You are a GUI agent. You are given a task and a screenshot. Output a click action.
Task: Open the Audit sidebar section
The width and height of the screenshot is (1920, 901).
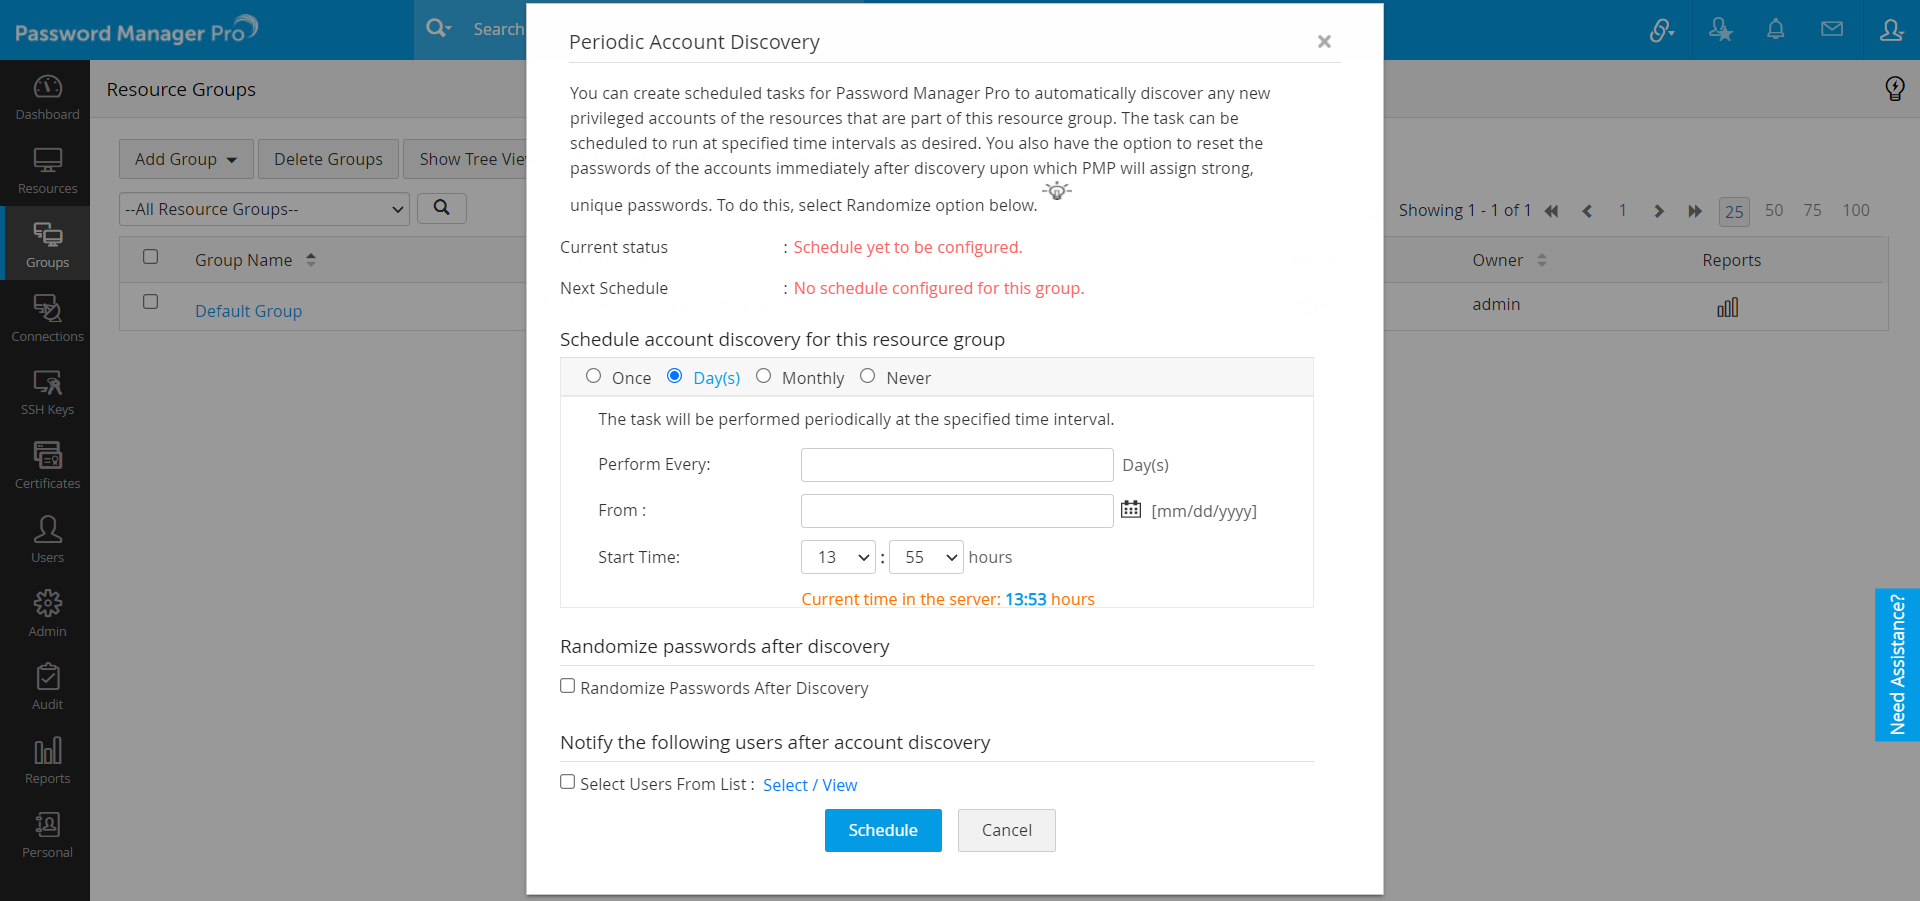(x=47, y=687)
